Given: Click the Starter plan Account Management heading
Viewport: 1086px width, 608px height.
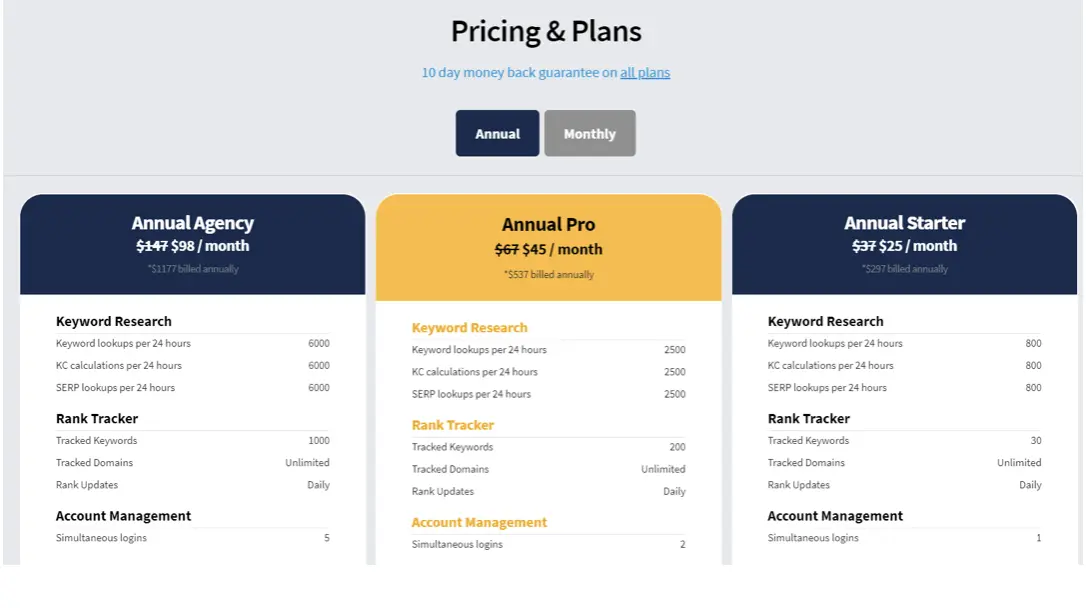Looking at the screenshot, I should [835, 516].
